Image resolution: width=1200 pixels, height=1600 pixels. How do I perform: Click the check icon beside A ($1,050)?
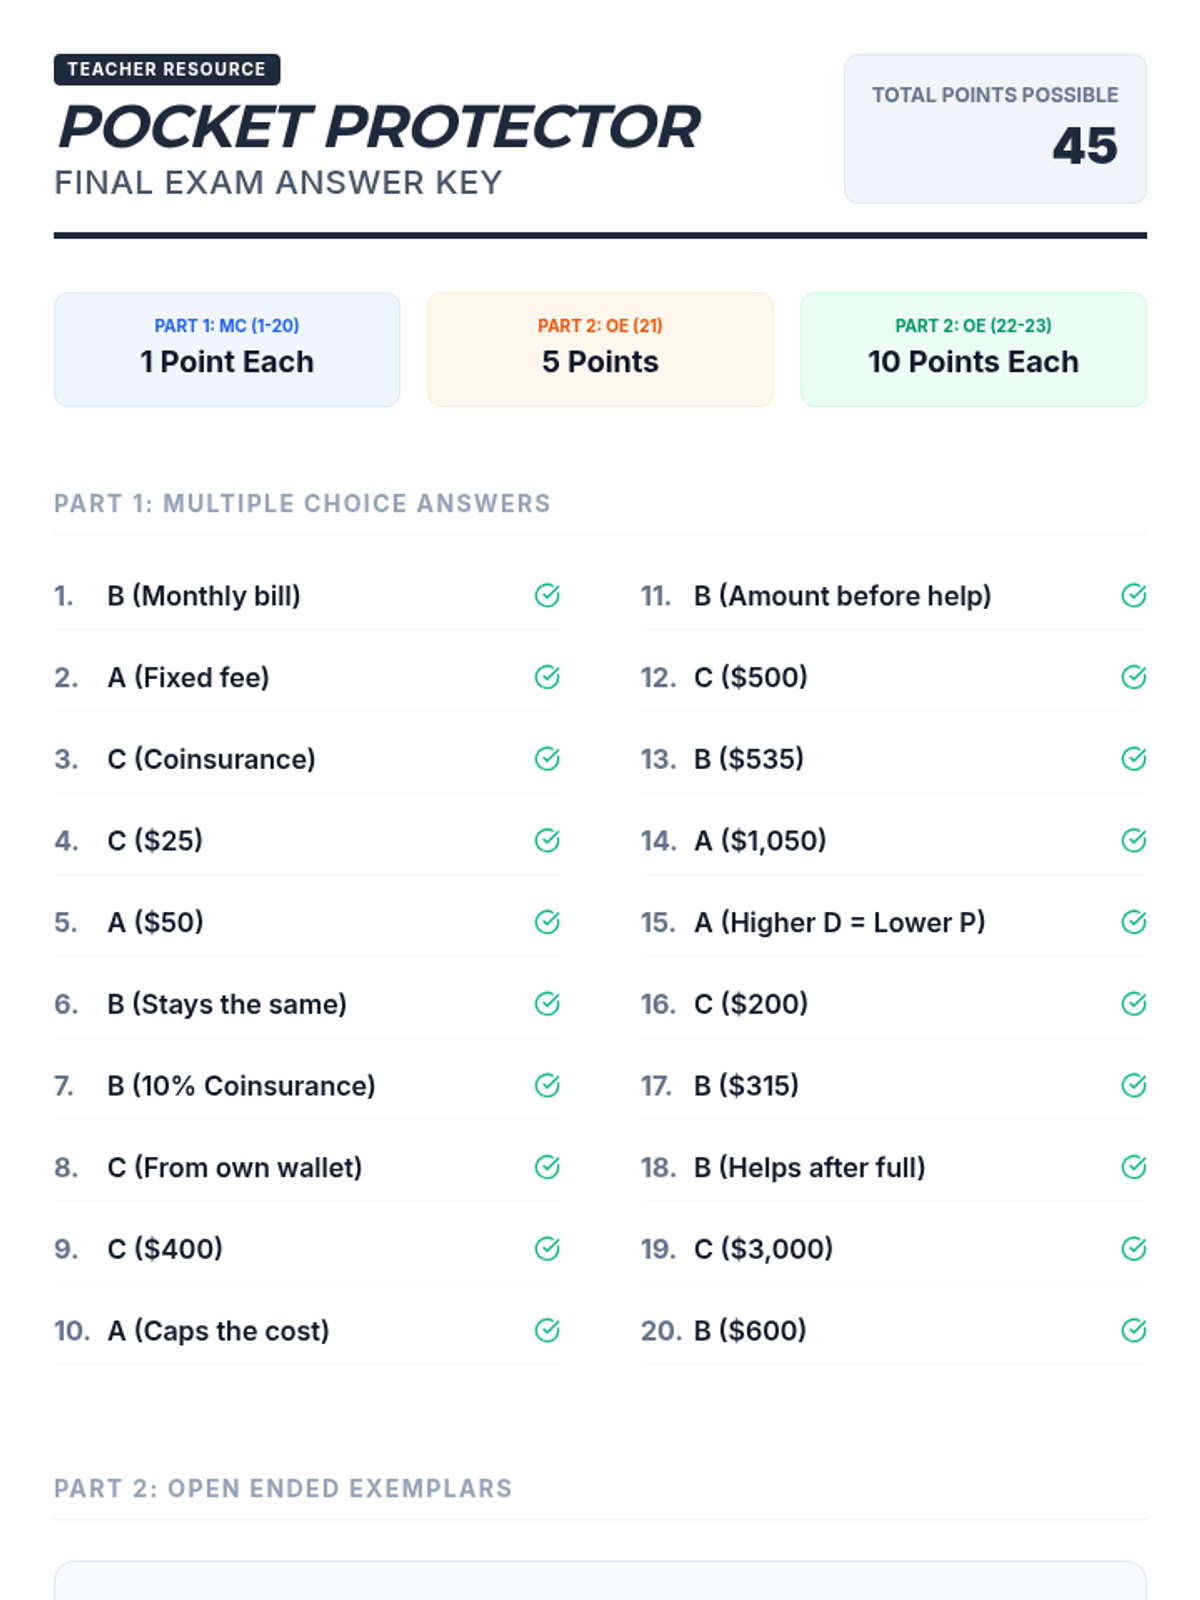click(1133, 841)
